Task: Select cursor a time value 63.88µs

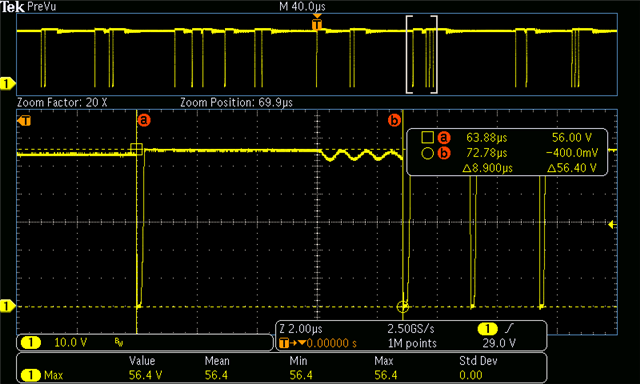Action: pos(487,138)
